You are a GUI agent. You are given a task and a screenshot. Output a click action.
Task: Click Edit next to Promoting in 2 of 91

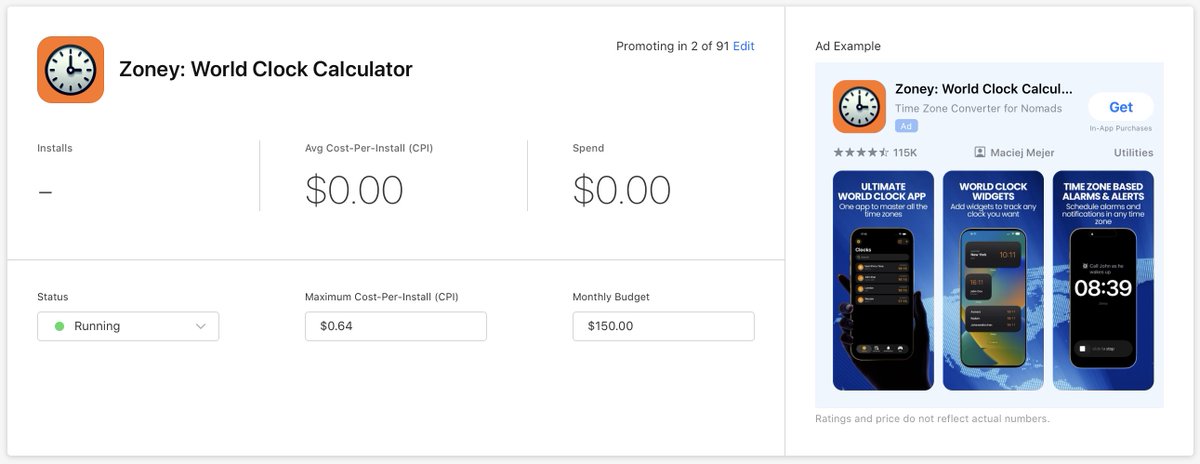(744, 46)
